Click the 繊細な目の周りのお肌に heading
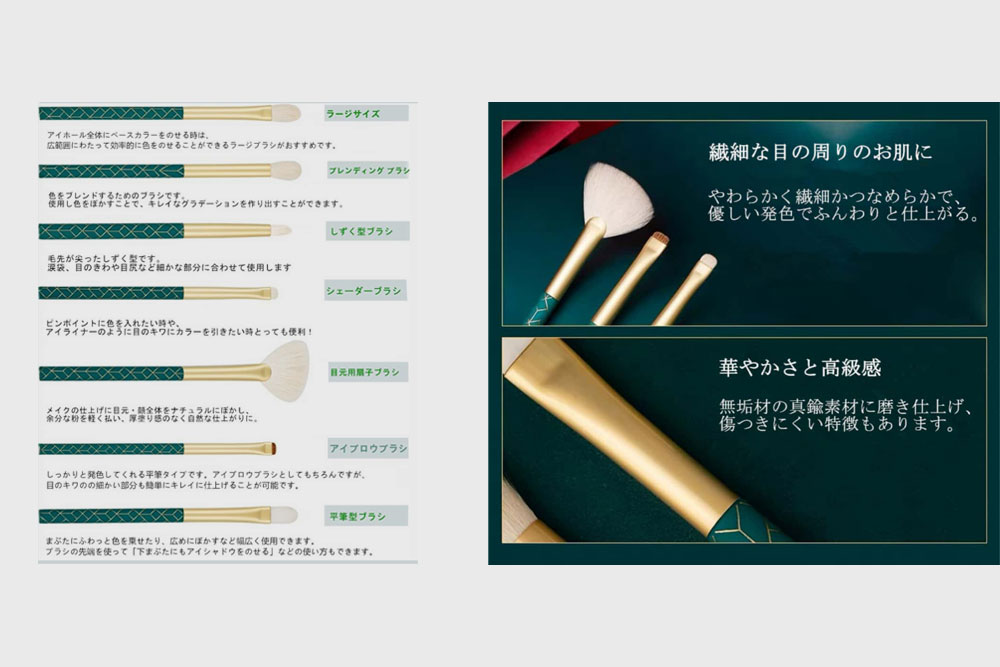 [x=819, y=153]
